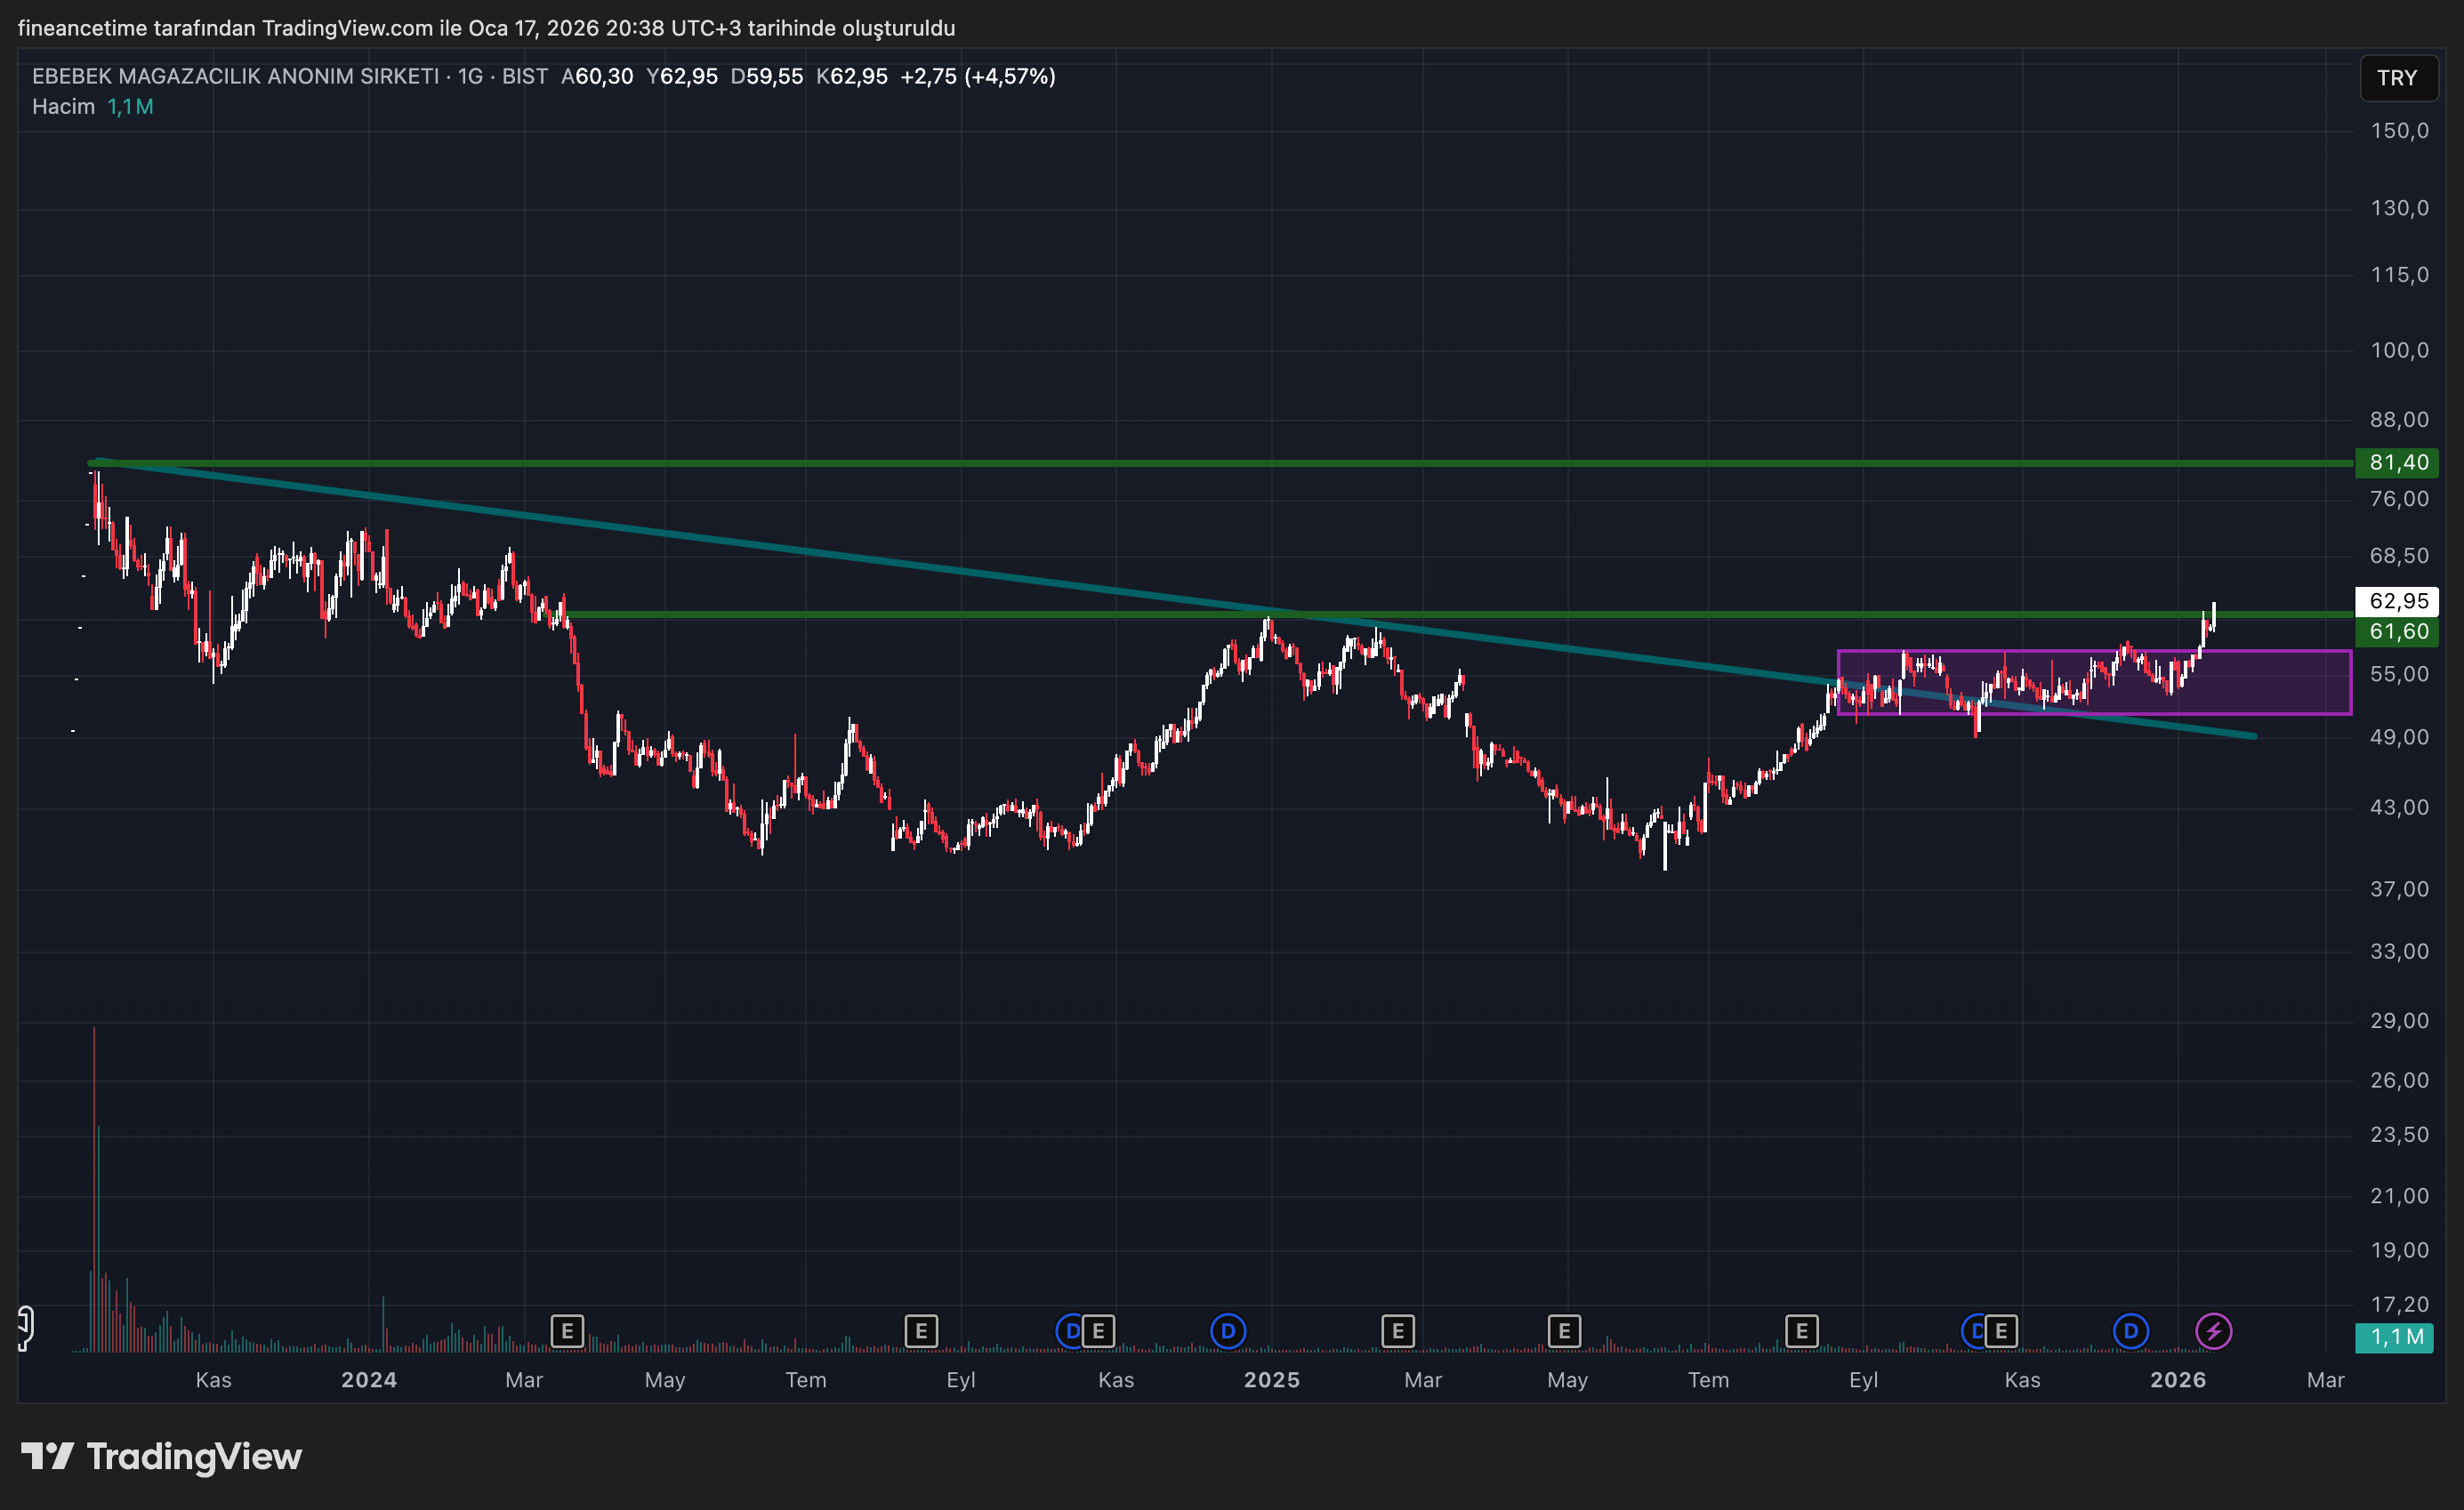Click the earnings E marker near May 2025

1563,1331
